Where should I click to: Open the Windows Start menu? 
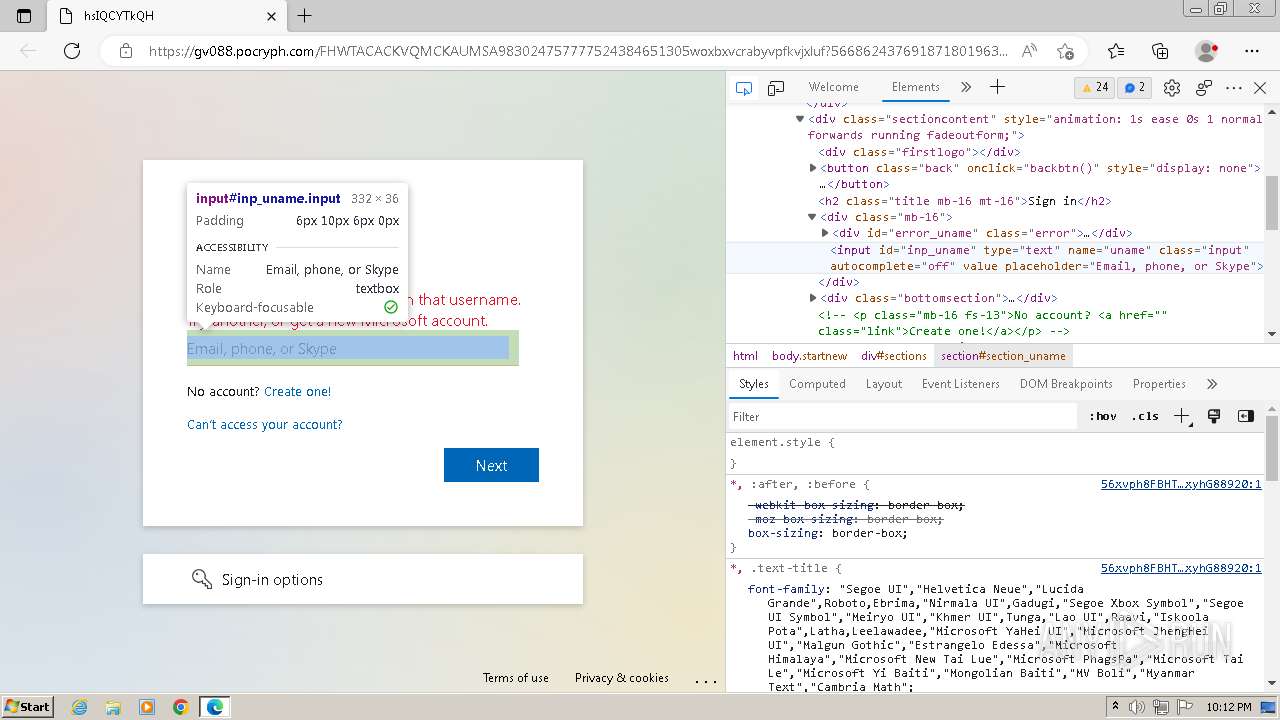tap(27, 707)
